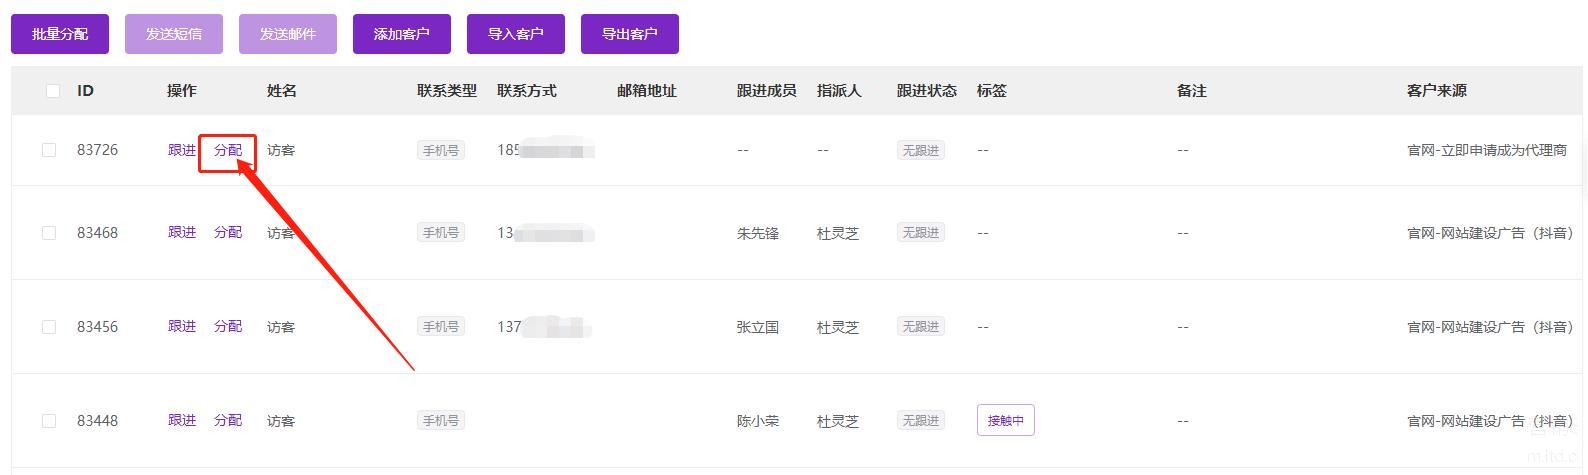Click the 客户来源 column header

[x=1436, y=91]
